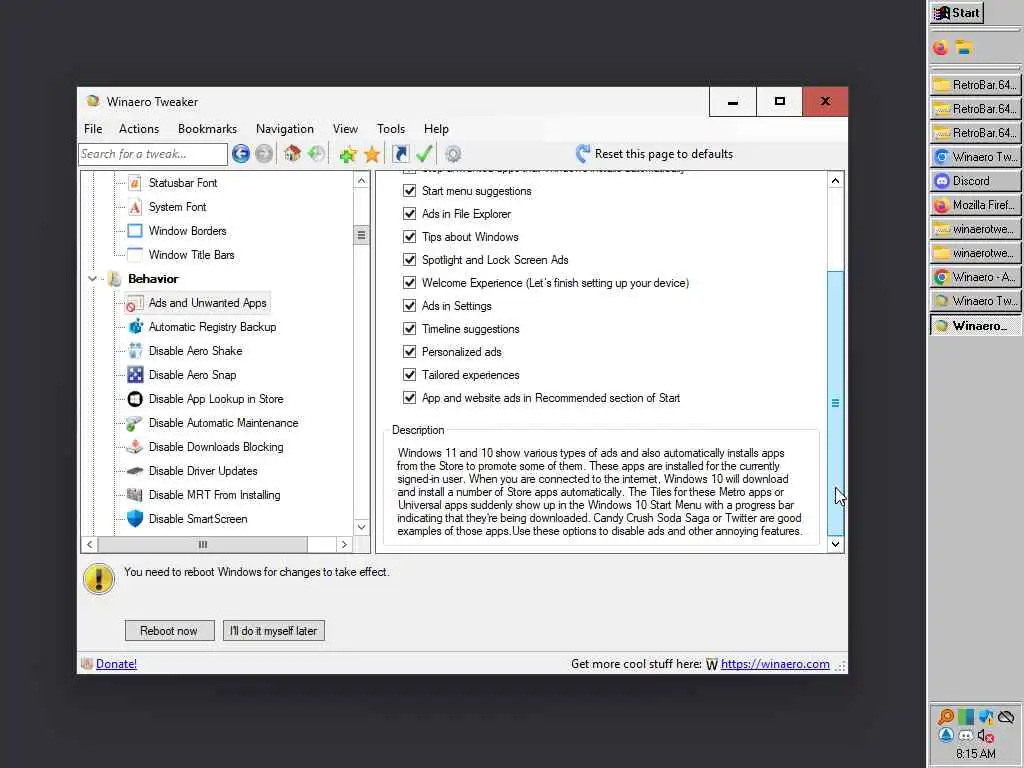The width and height of the screenshot is (1024, 768).
Task: Click the Disable Downloads Blocking icon
Action: [135, 447]
